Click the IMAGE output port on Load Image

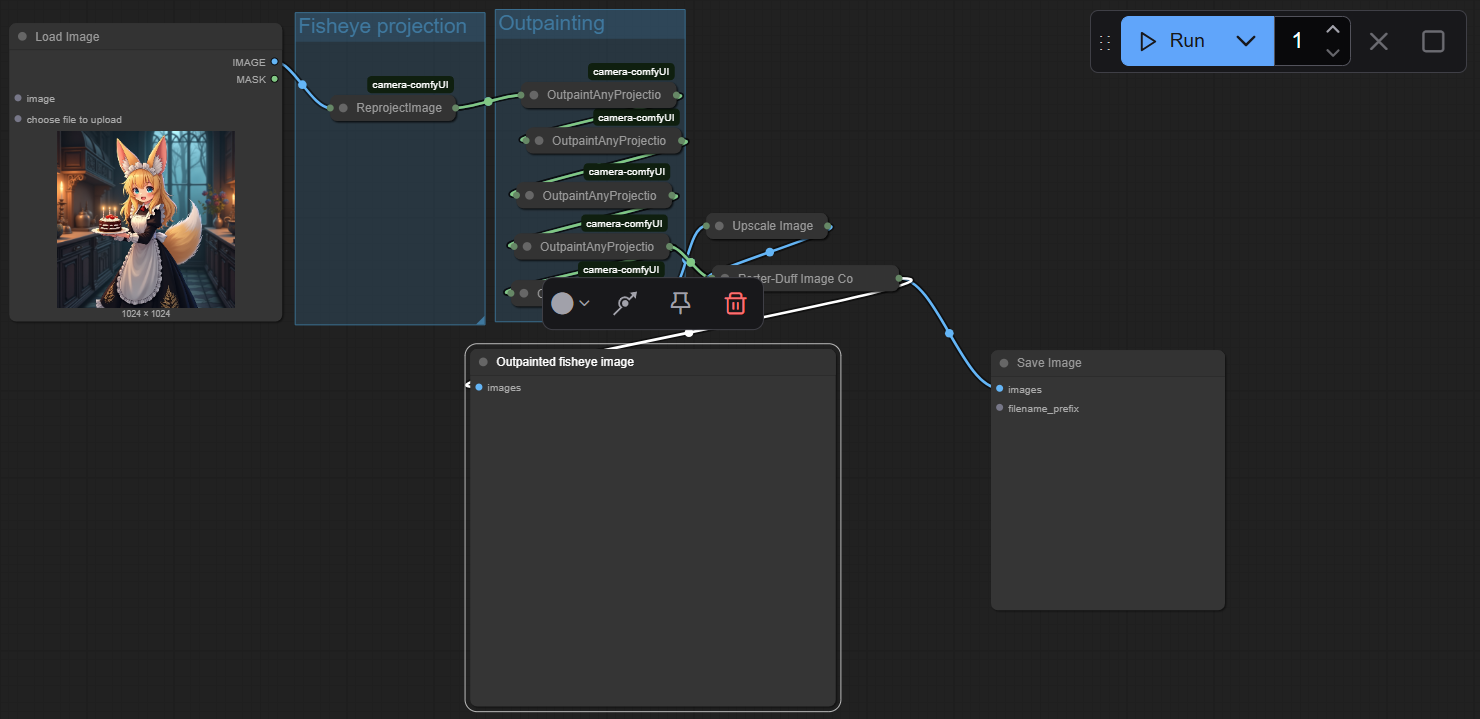275,62
